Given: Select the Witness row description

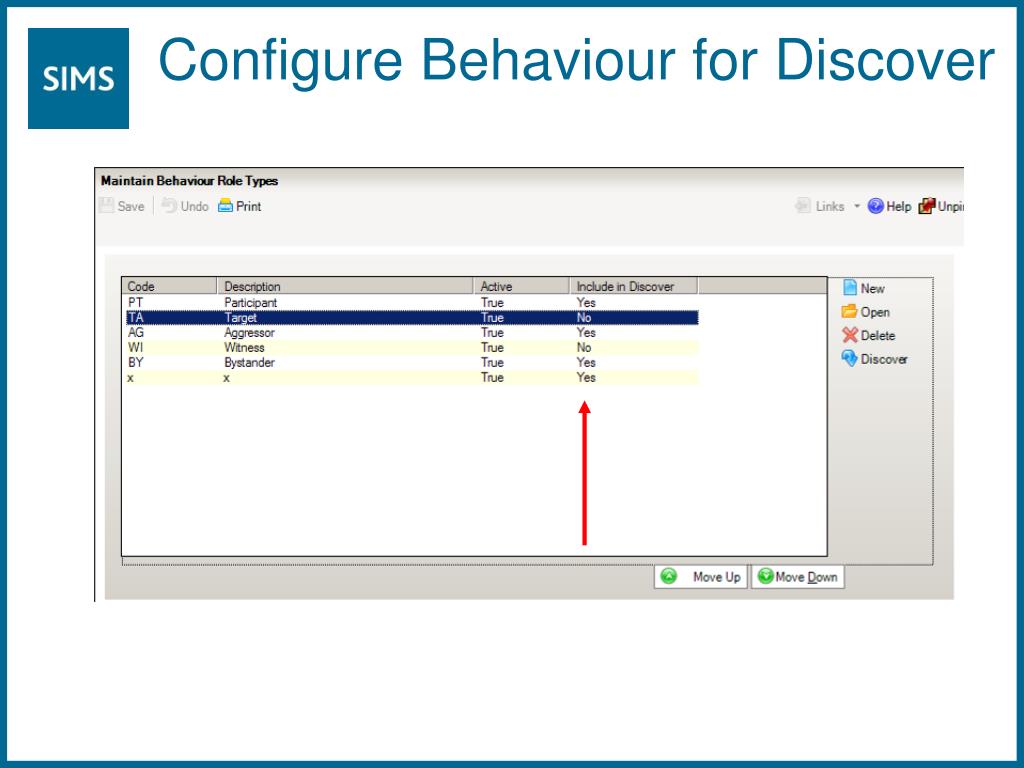Looking at the screenshot, I should coord(244,347).
